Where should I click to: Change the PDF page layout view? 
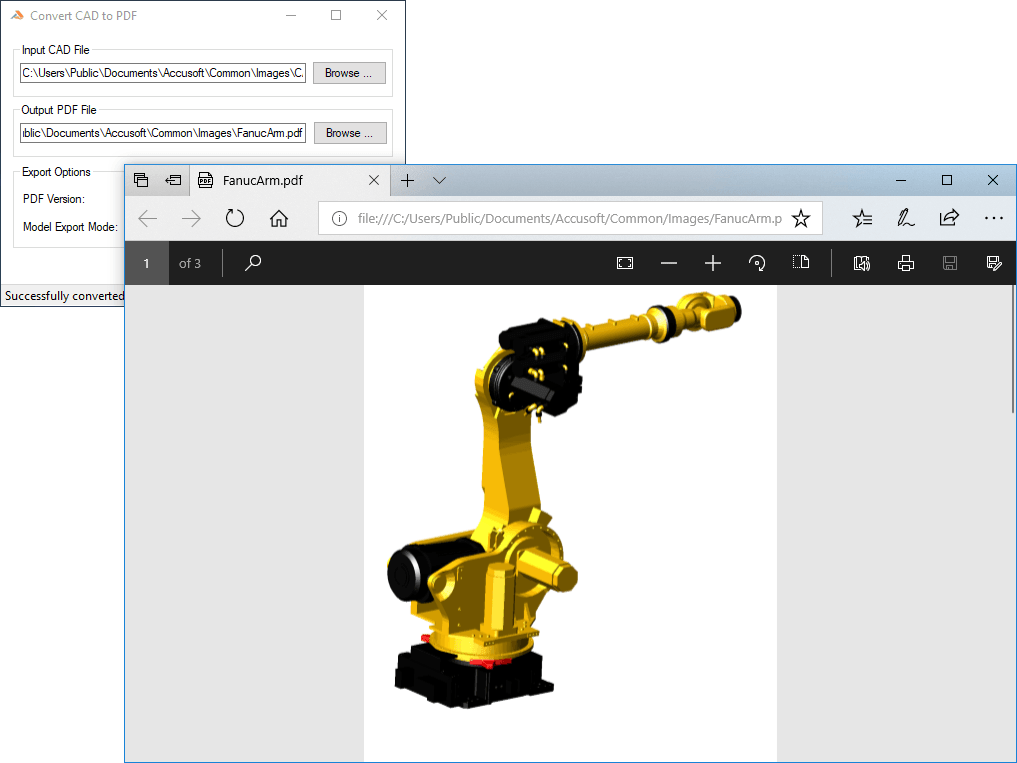(x=801, y=262)
